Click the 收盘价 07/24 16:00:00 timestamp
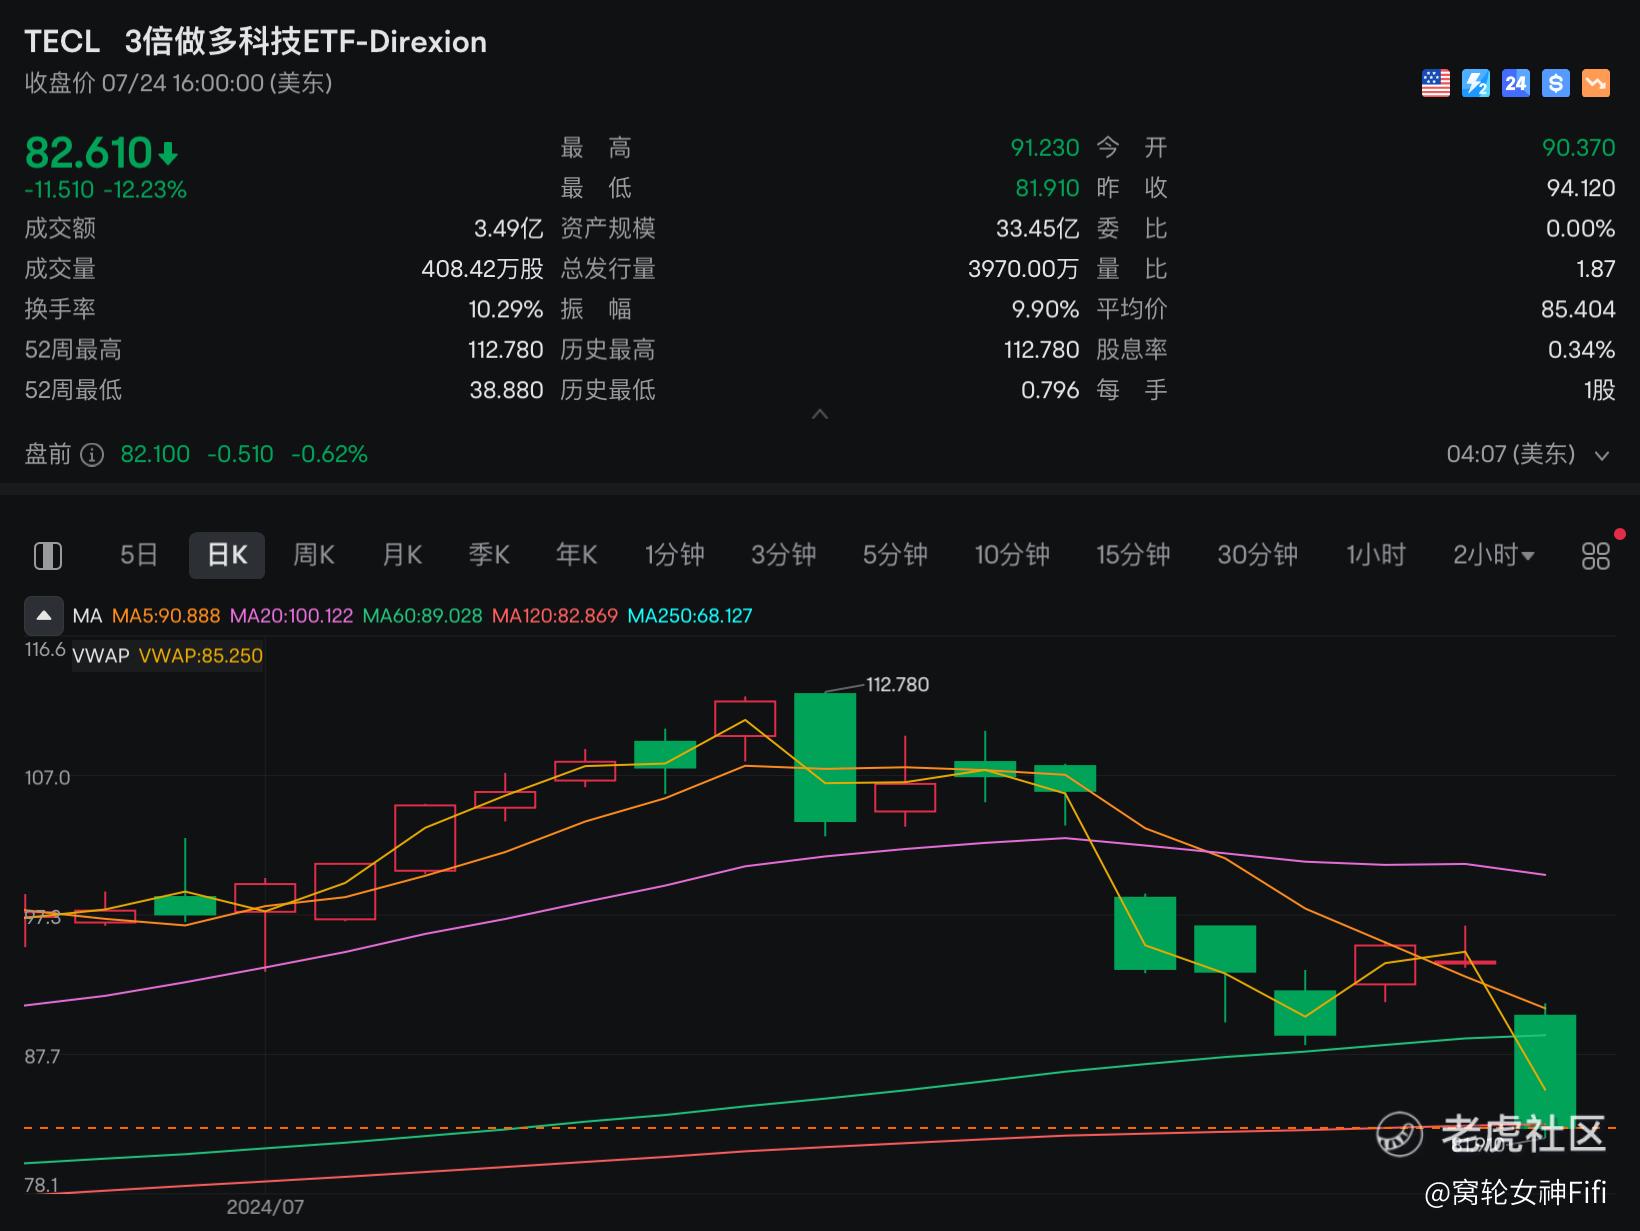Viewport: 1640px width, 1231px height. [x=179, y=83]
